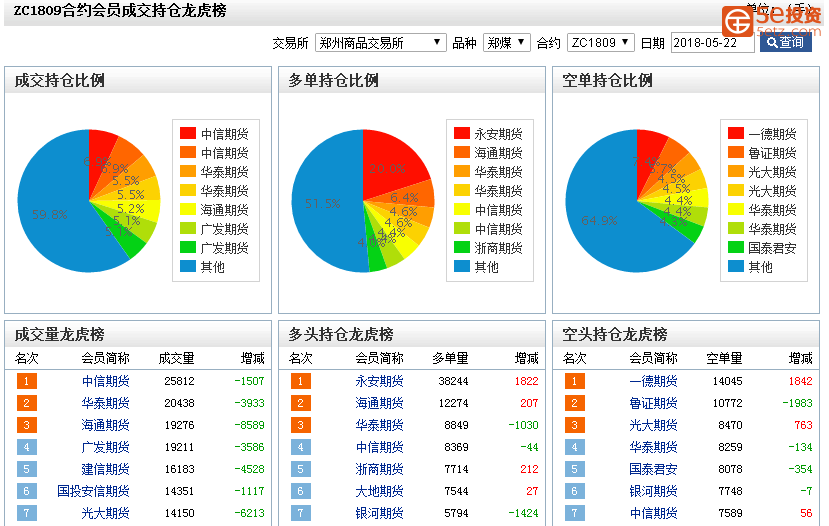Click the 多单量 column header

coord(450,358)
